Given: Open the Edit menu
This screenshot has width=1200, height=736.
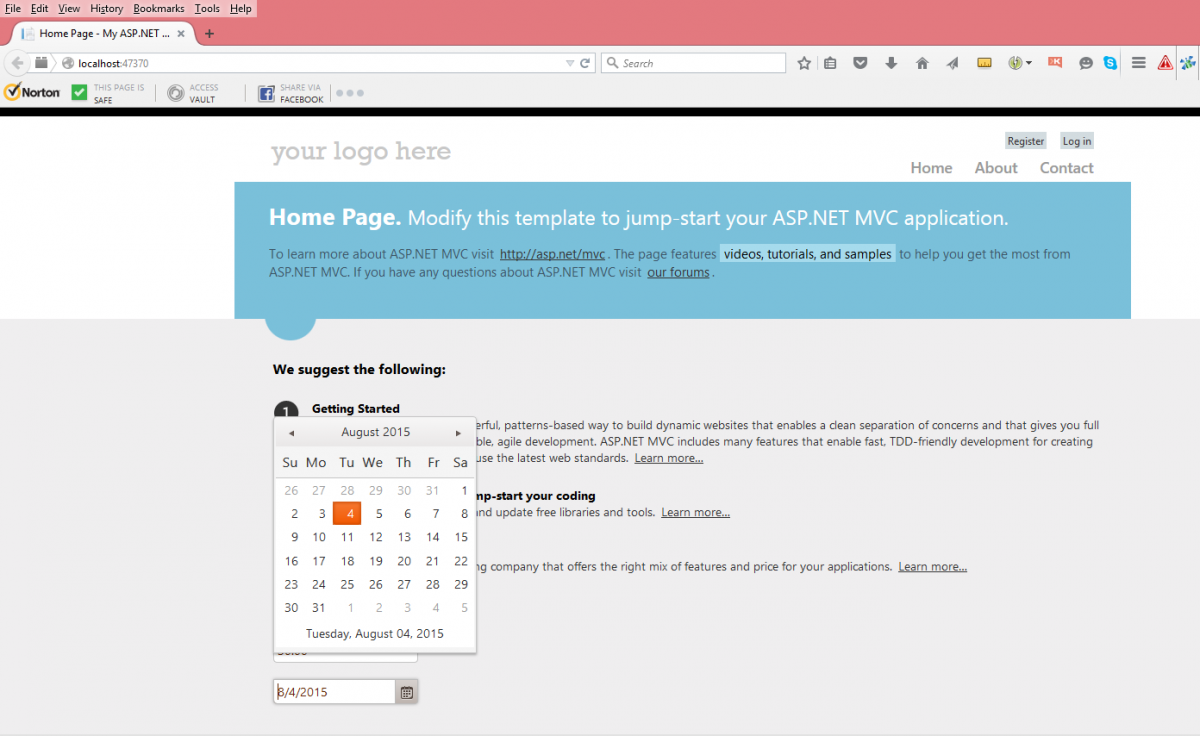Looking at the screenshot, I should (x=39, y=8).
